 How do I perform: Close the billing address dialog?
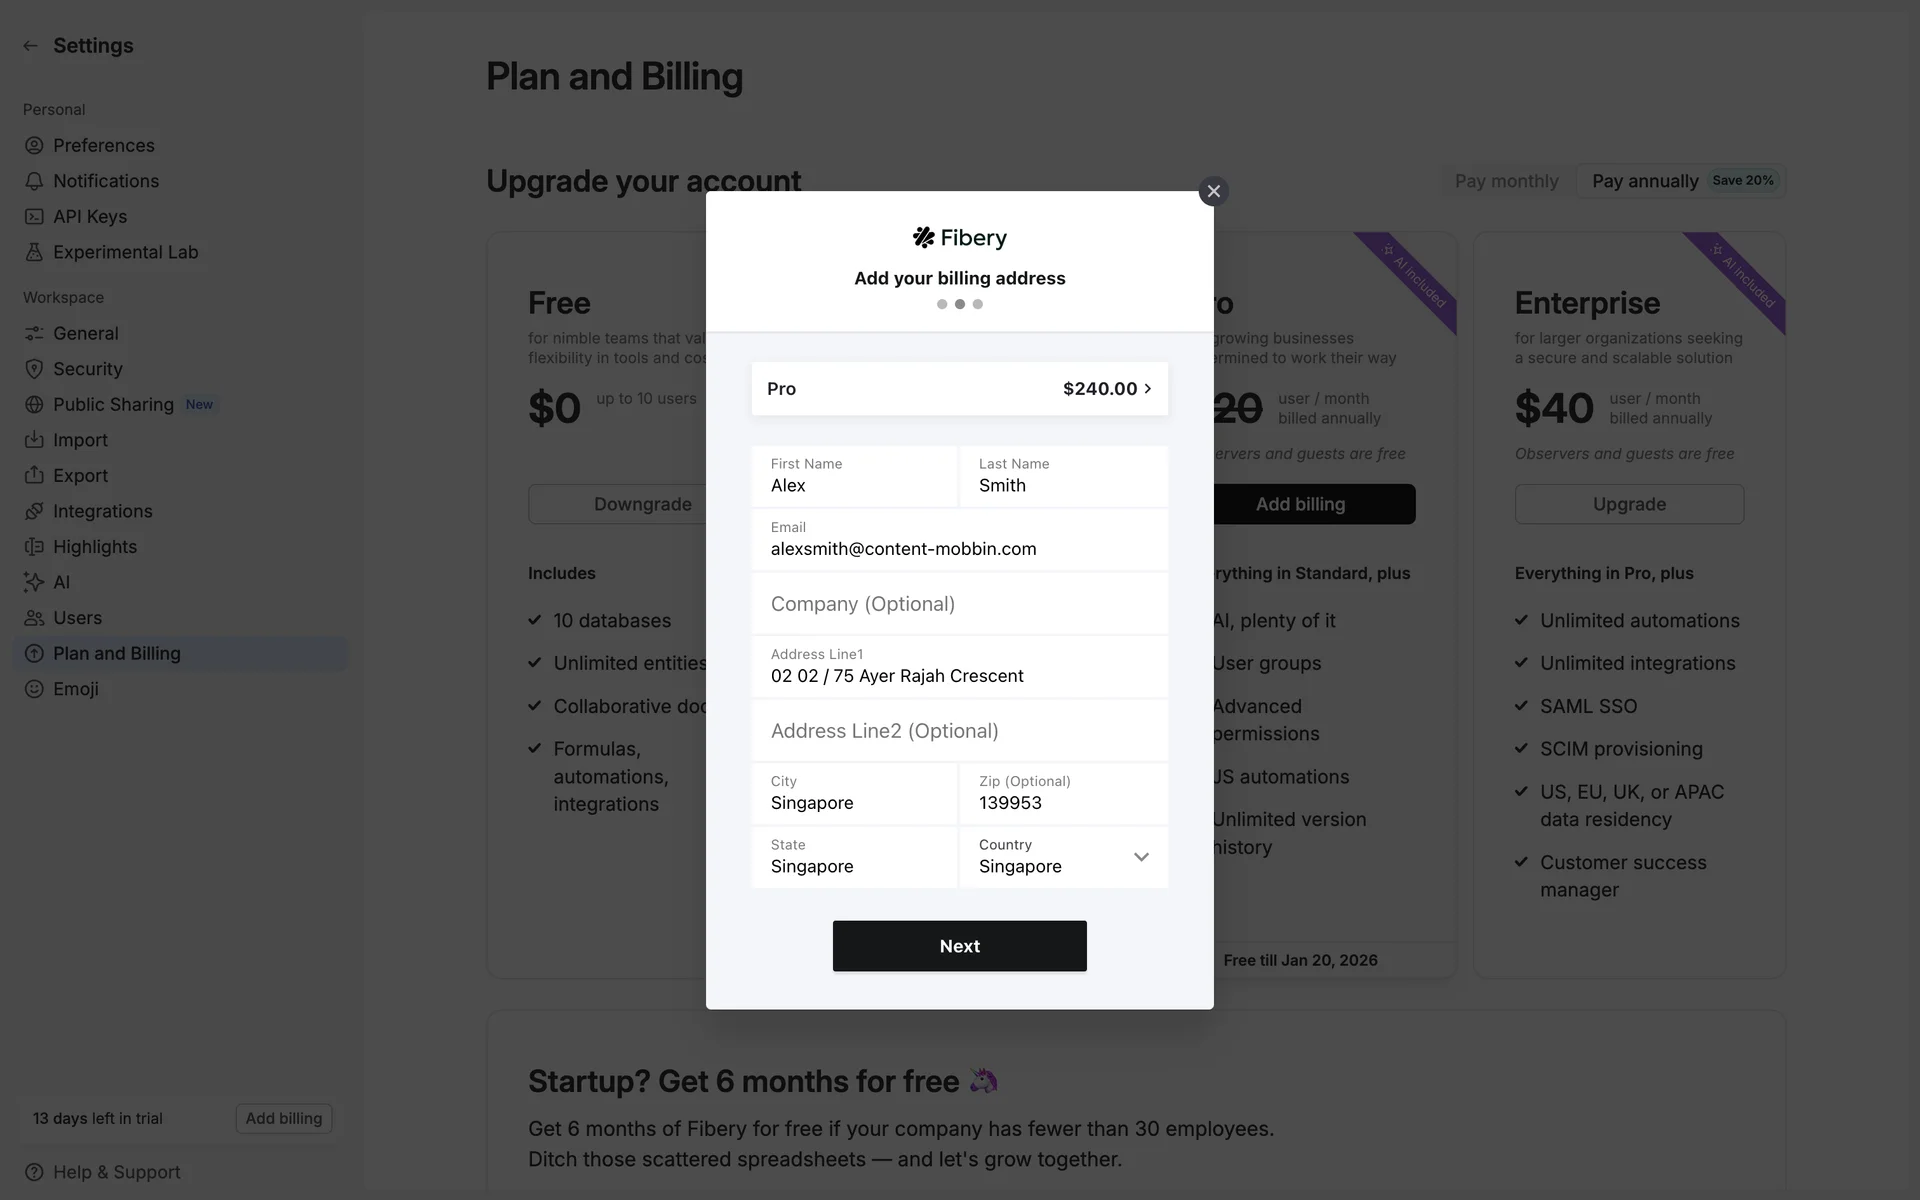pos(1213,191)
